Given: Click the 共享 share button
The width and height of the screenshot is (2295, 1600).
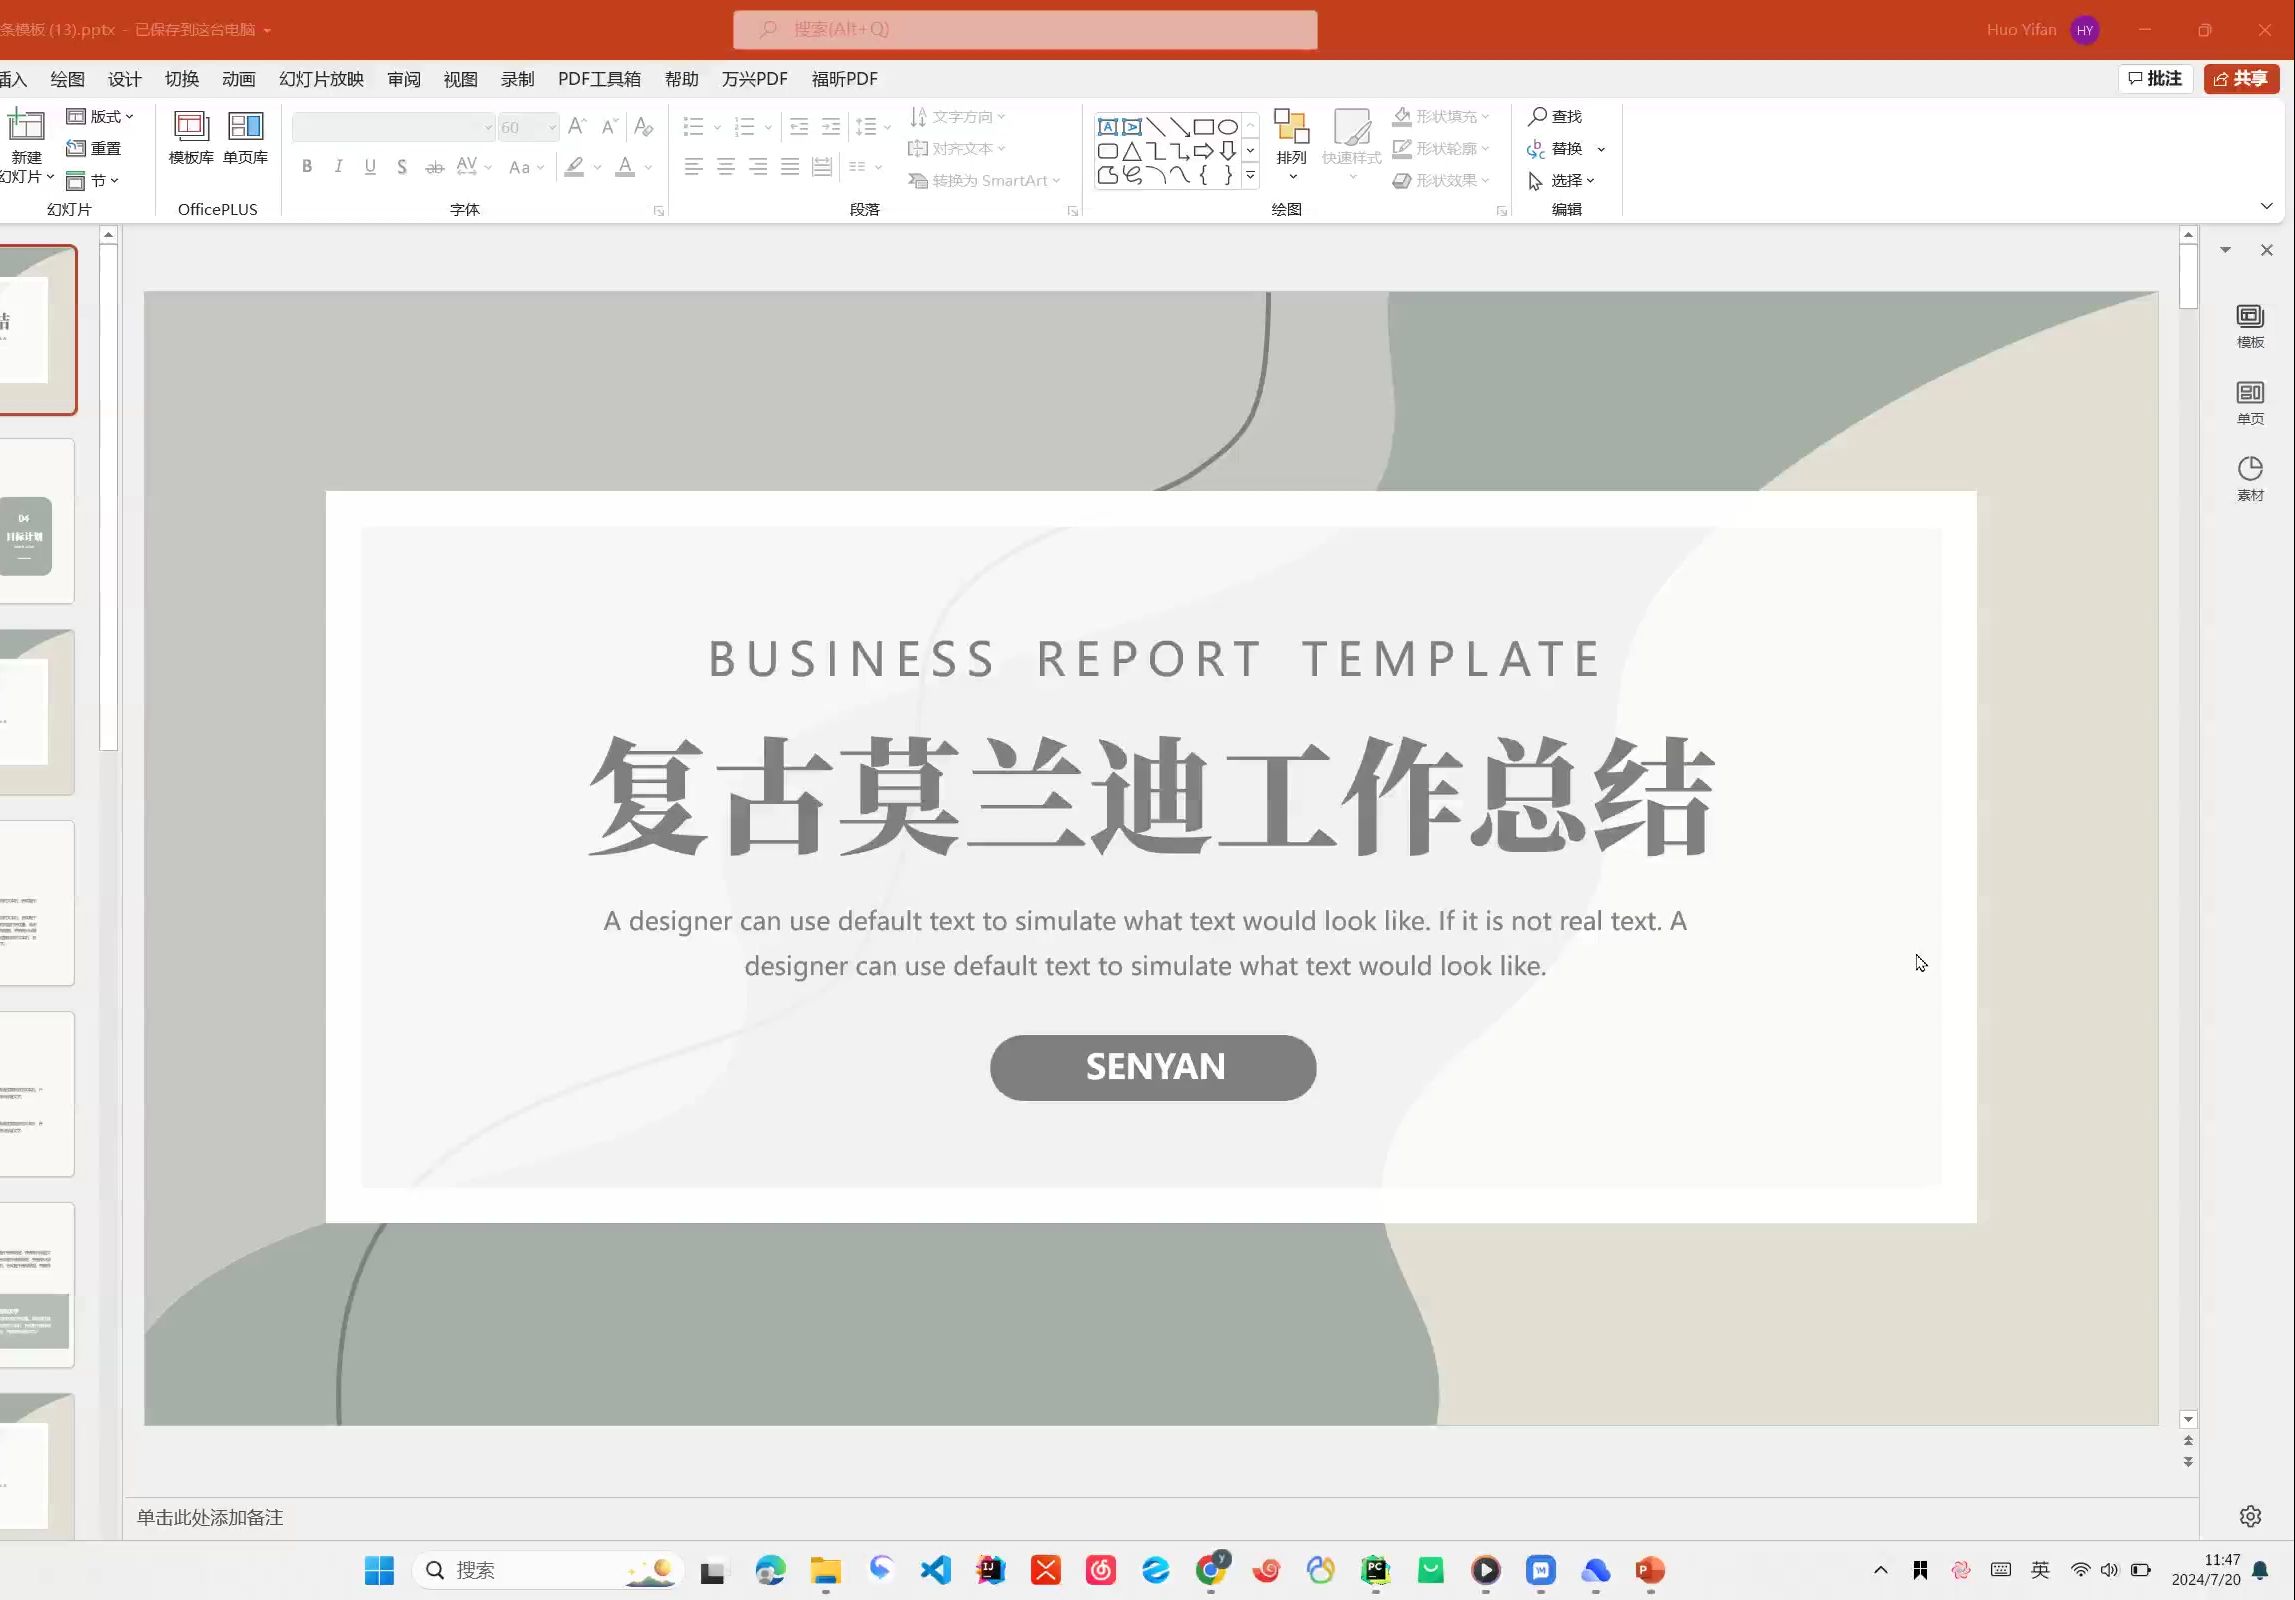Looking at the screenshot, I should (x=2240, y=78).
